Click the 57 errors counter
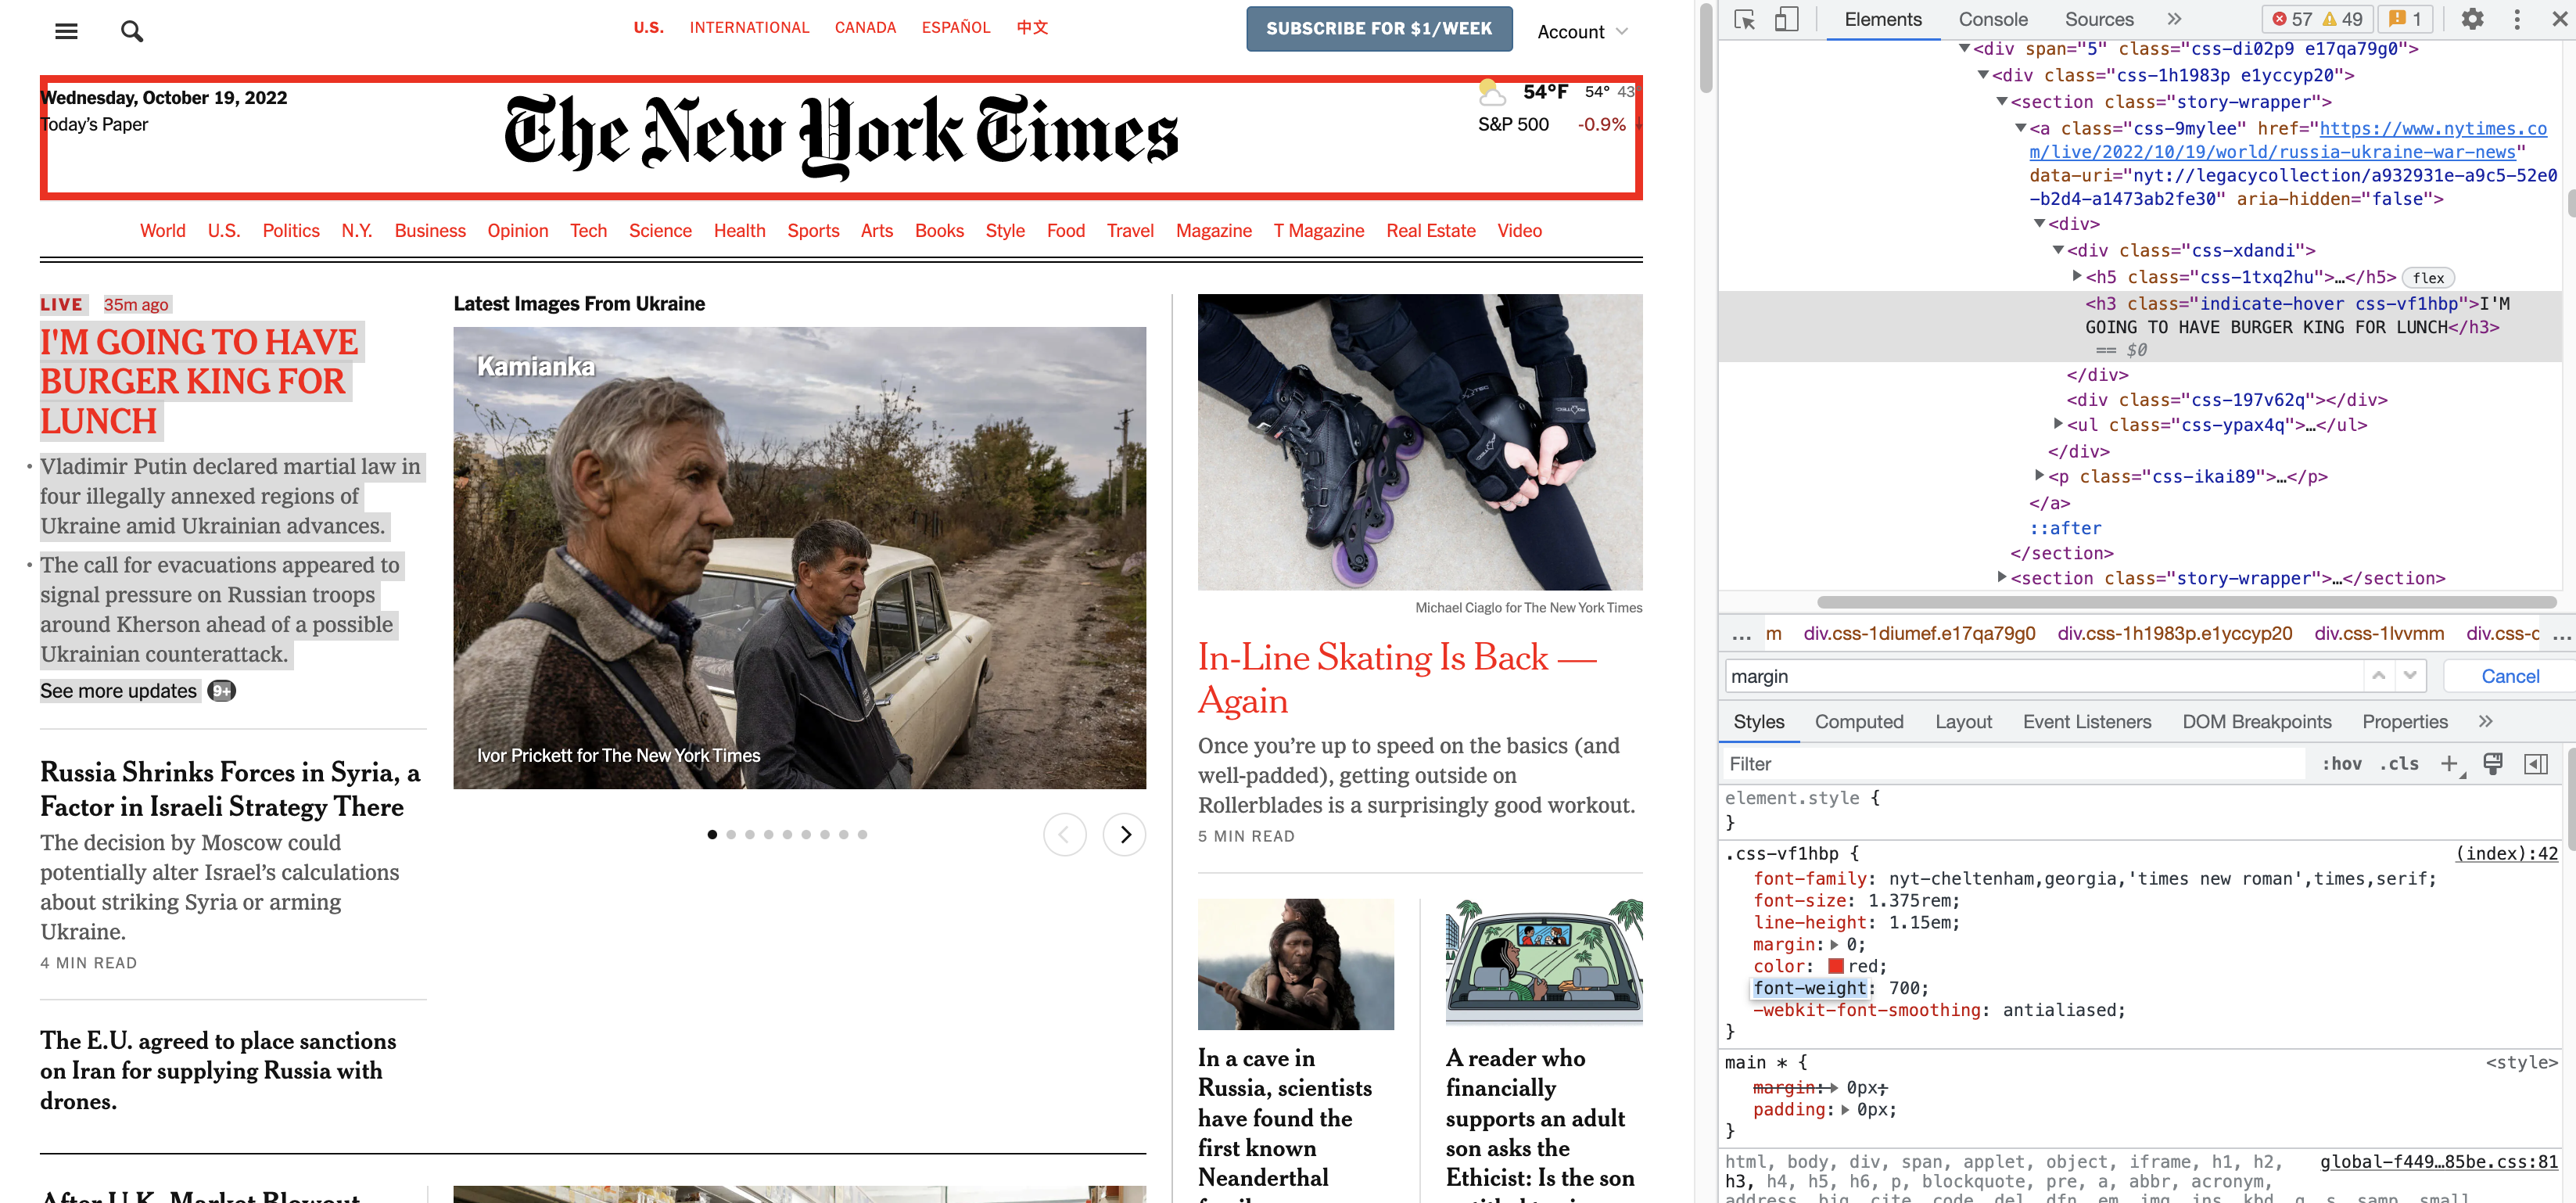 coord(2292,19)
